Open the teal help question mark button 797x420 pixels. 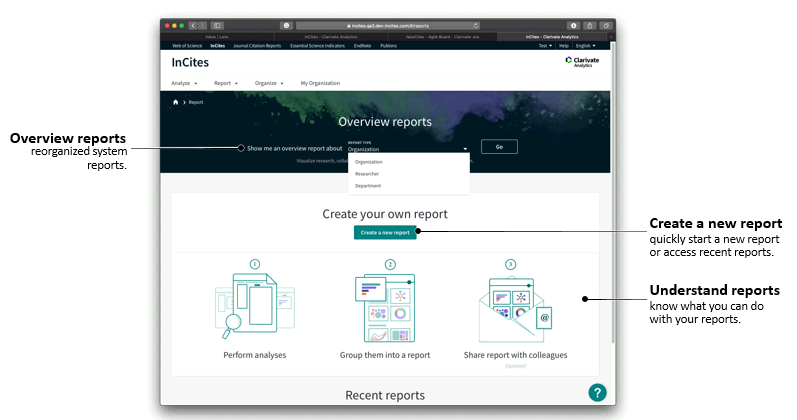tap(597, 393)
